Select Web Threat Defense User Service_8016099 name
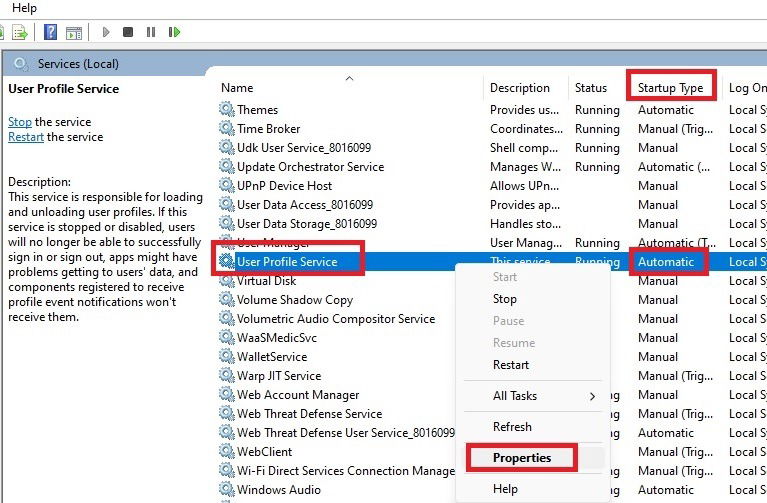This screenshot has height=503, width=767. coord(346,433)
